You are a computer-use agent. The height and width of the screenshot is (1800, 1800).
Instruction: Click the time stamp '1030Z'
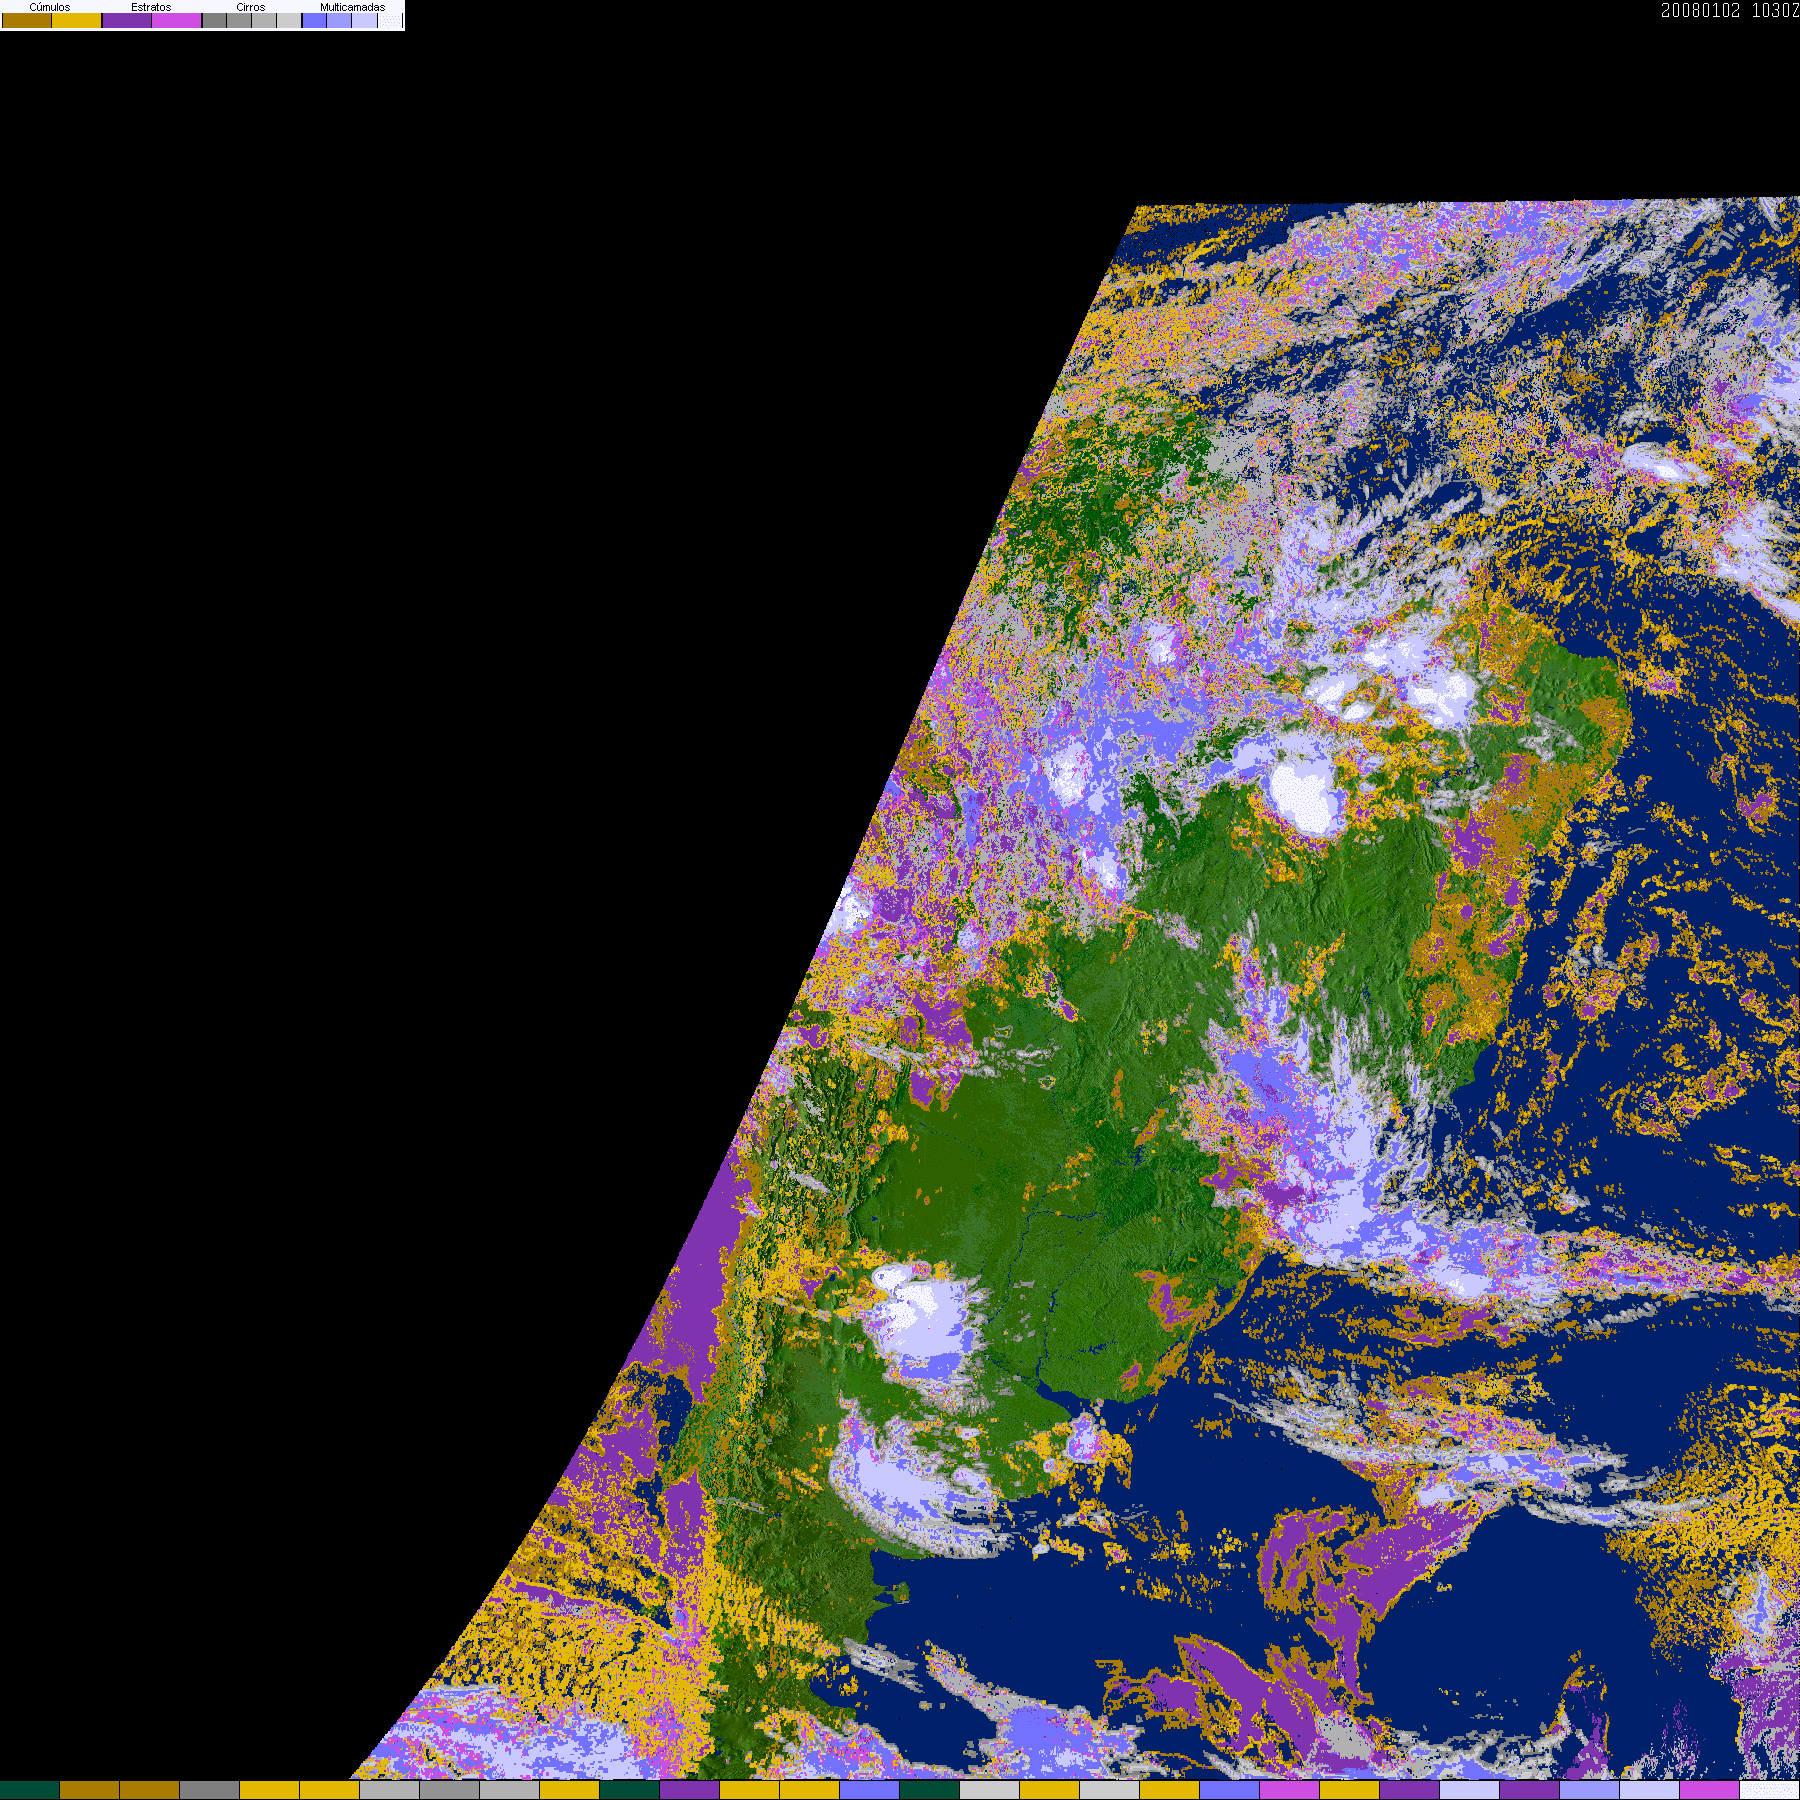pos(1776,10)
